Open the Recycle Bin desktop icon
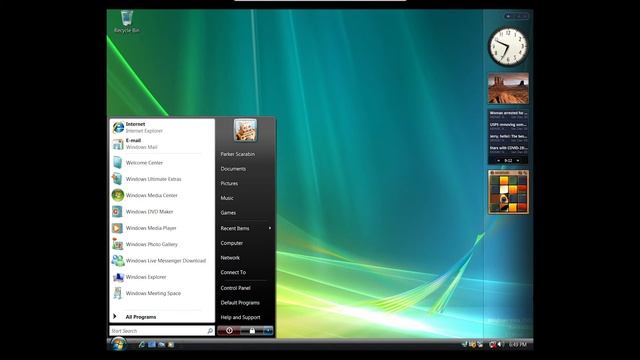 (x=127, y=22)
